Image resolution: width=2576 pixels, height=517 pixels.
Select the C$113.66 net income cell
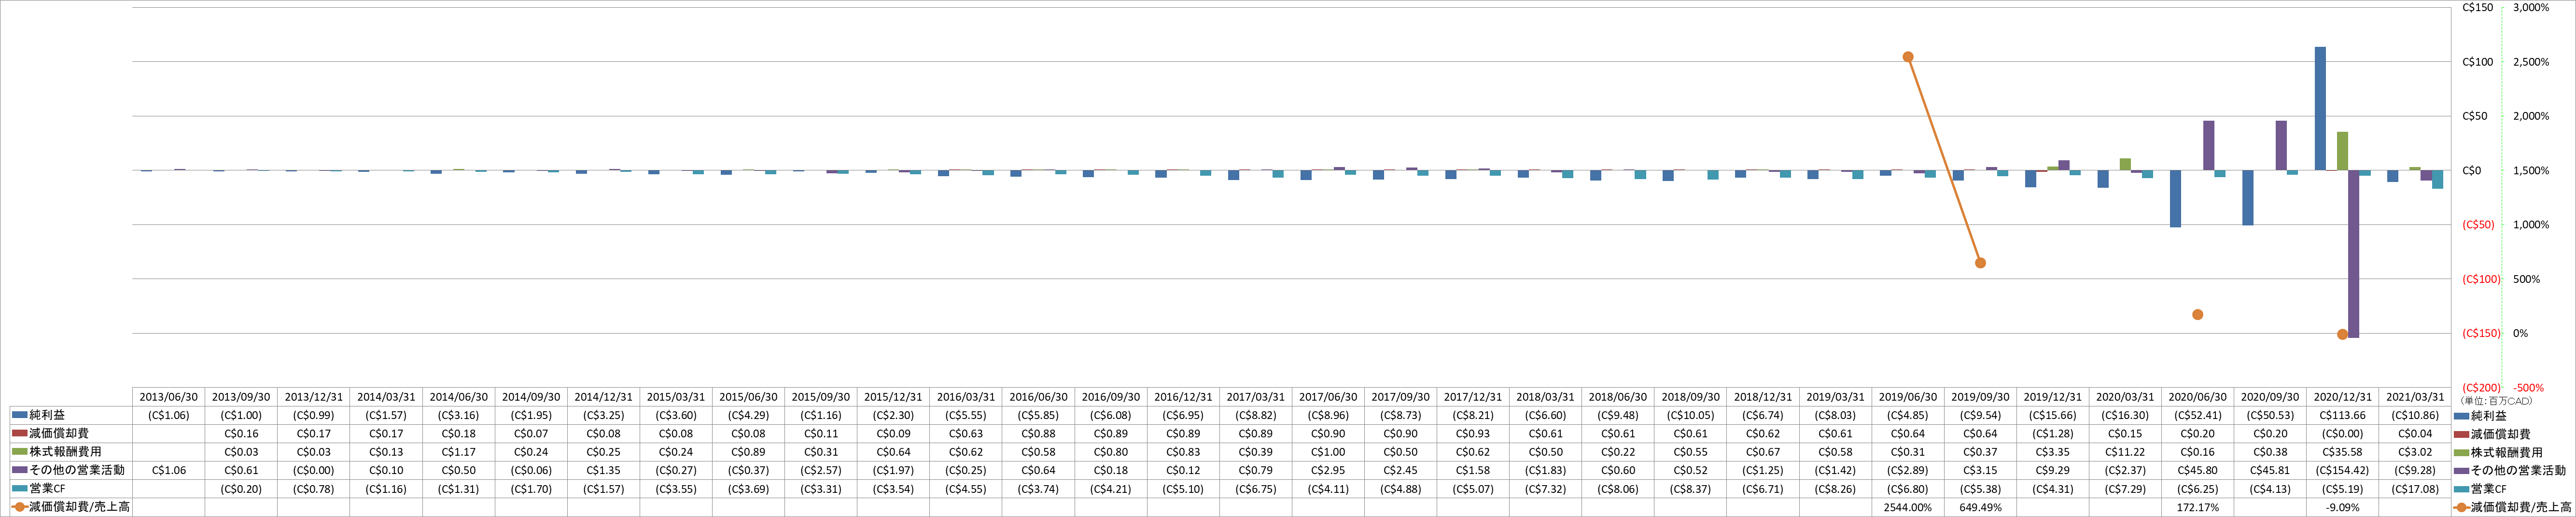(2343, 415)
